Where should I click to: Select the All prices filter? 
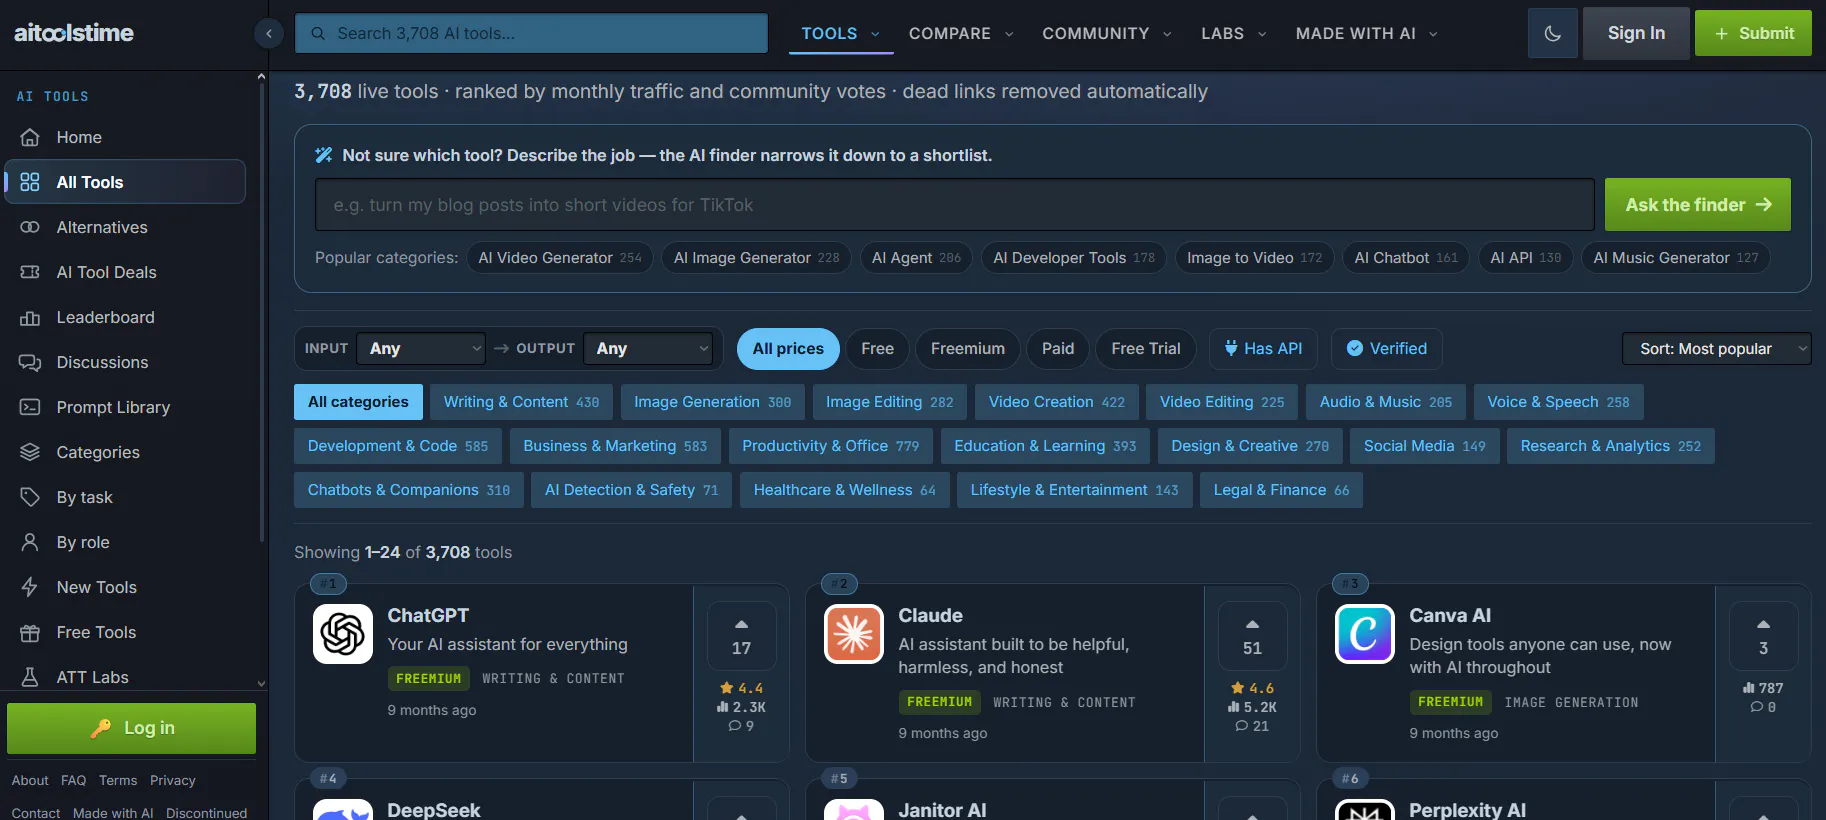788,349
